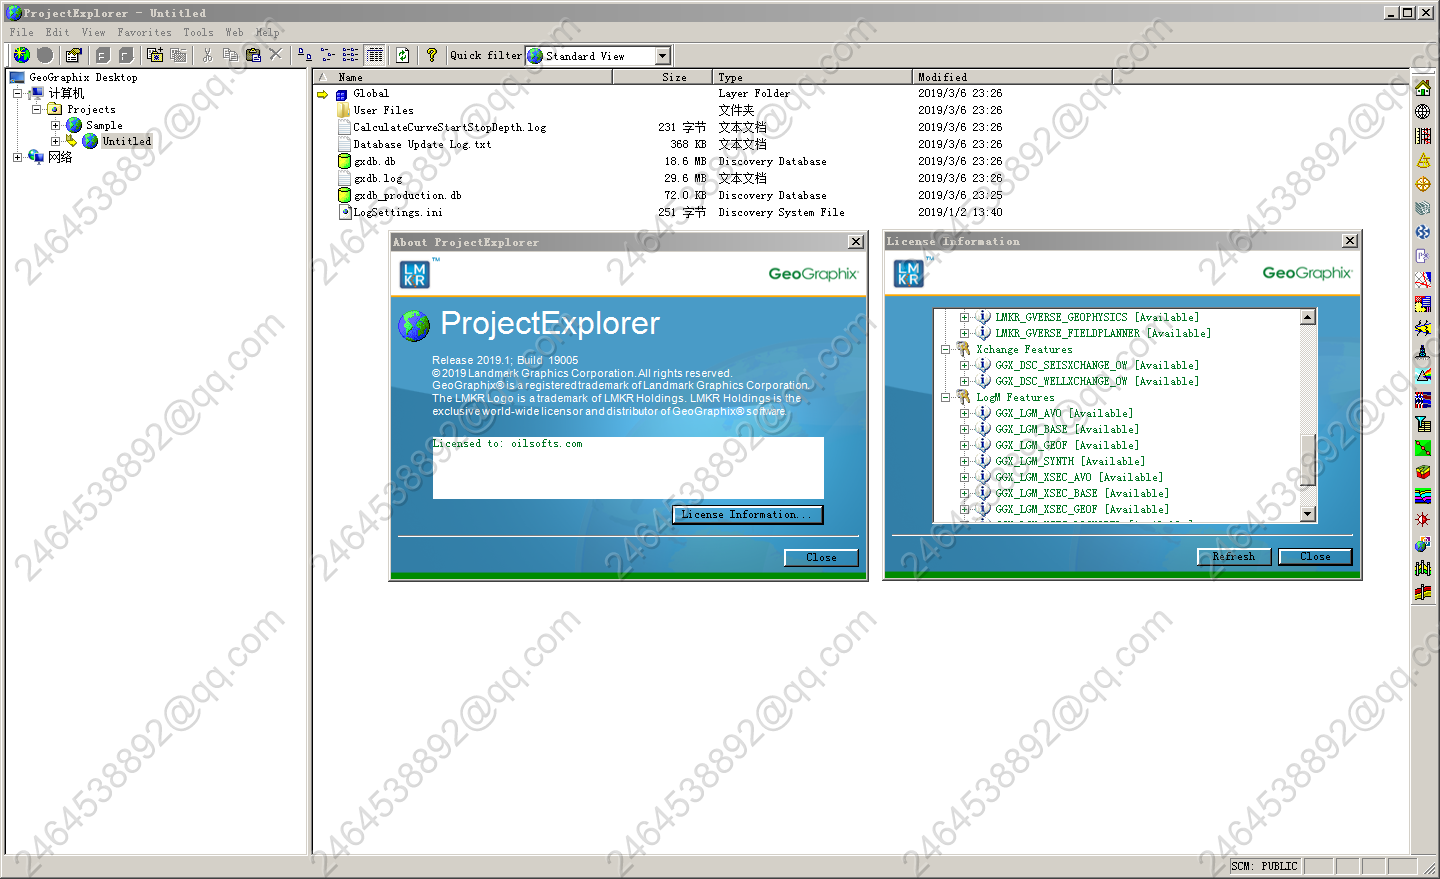Click the green globe toolbar icon
Viewport: 1440px width, 879px height.
pos(21,55)
